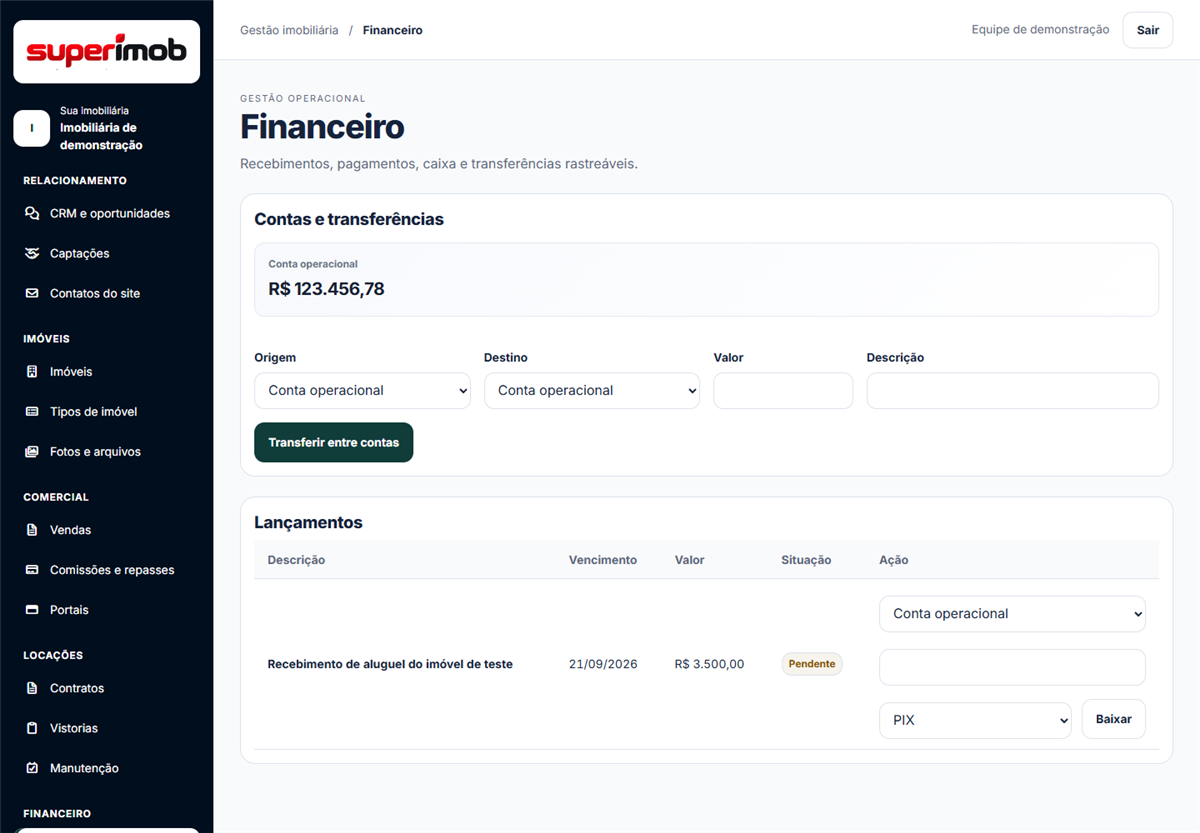Open Comissões e repasses page
Screen dimensions: 1200x833
[x=106, y=569]
